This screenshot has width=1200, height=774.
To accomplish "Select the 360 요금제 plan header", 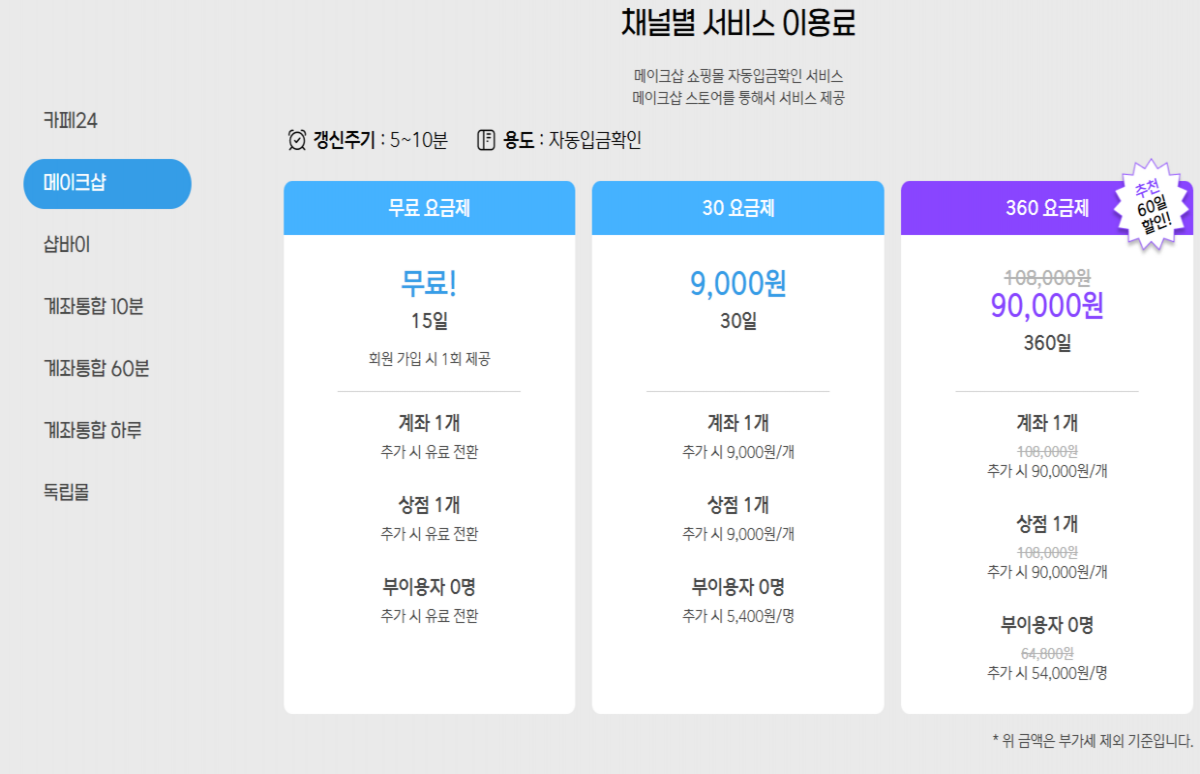I will 1047,208.
